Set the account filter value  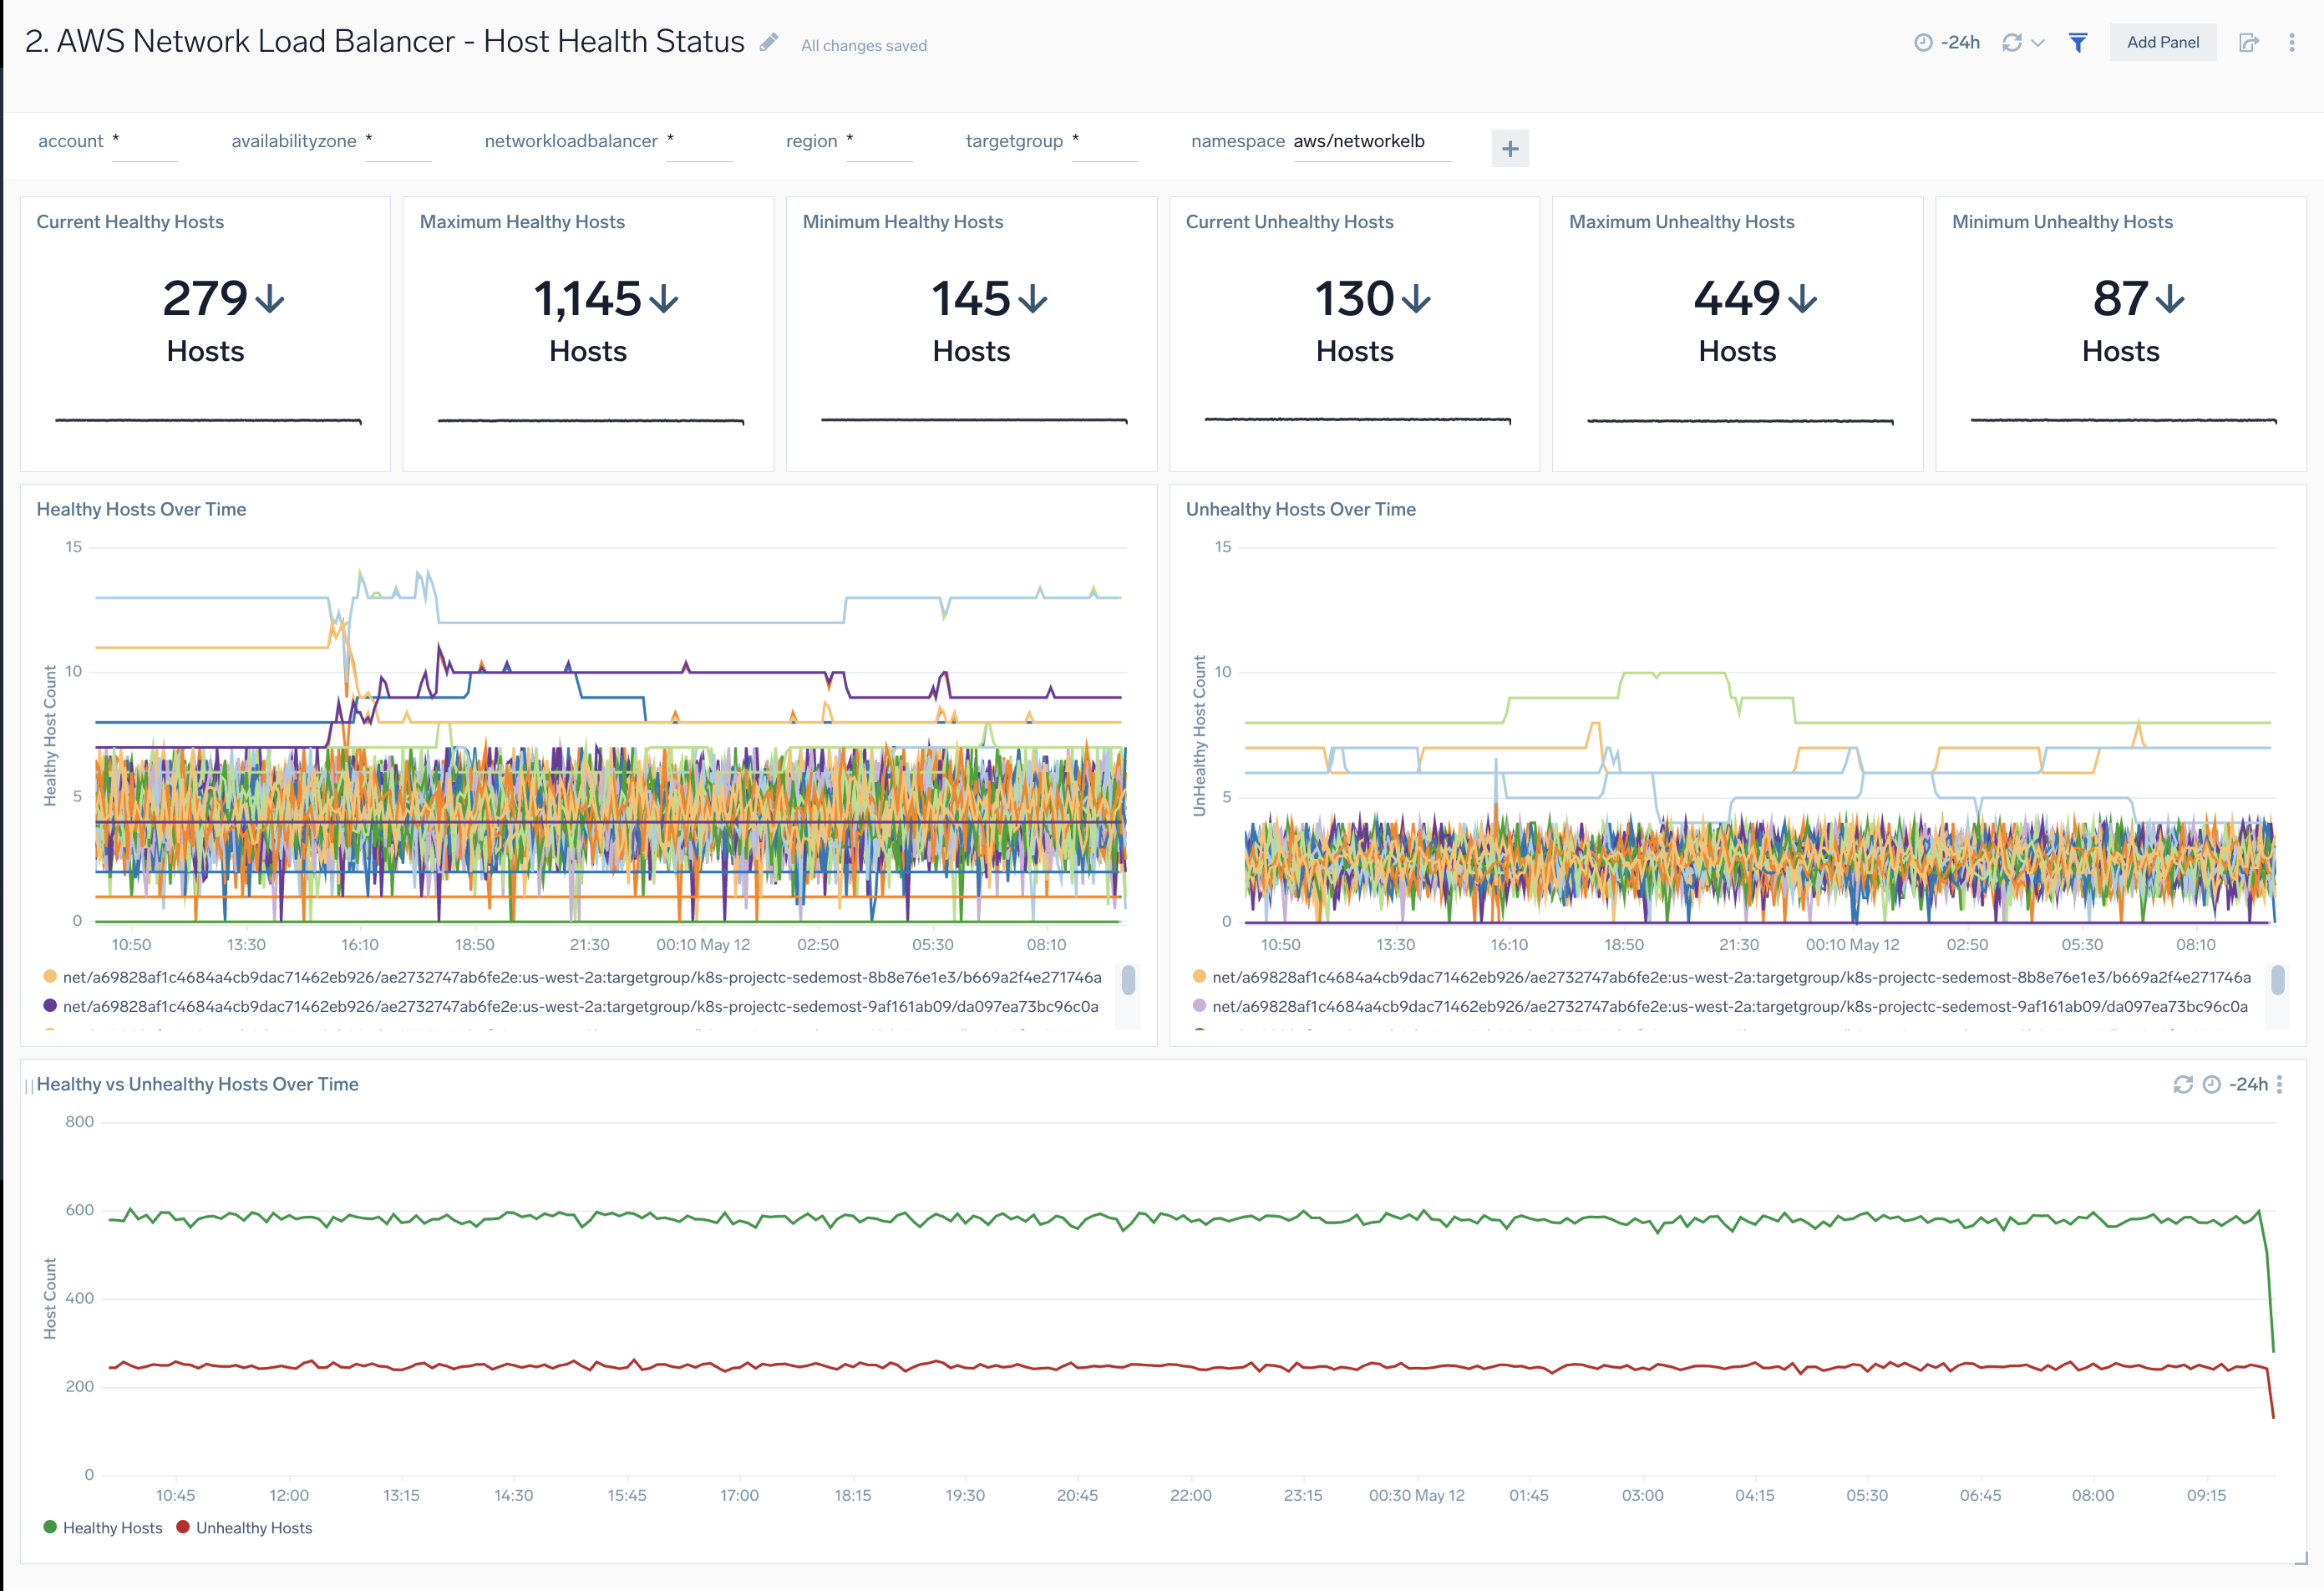[x=145, y=142]
